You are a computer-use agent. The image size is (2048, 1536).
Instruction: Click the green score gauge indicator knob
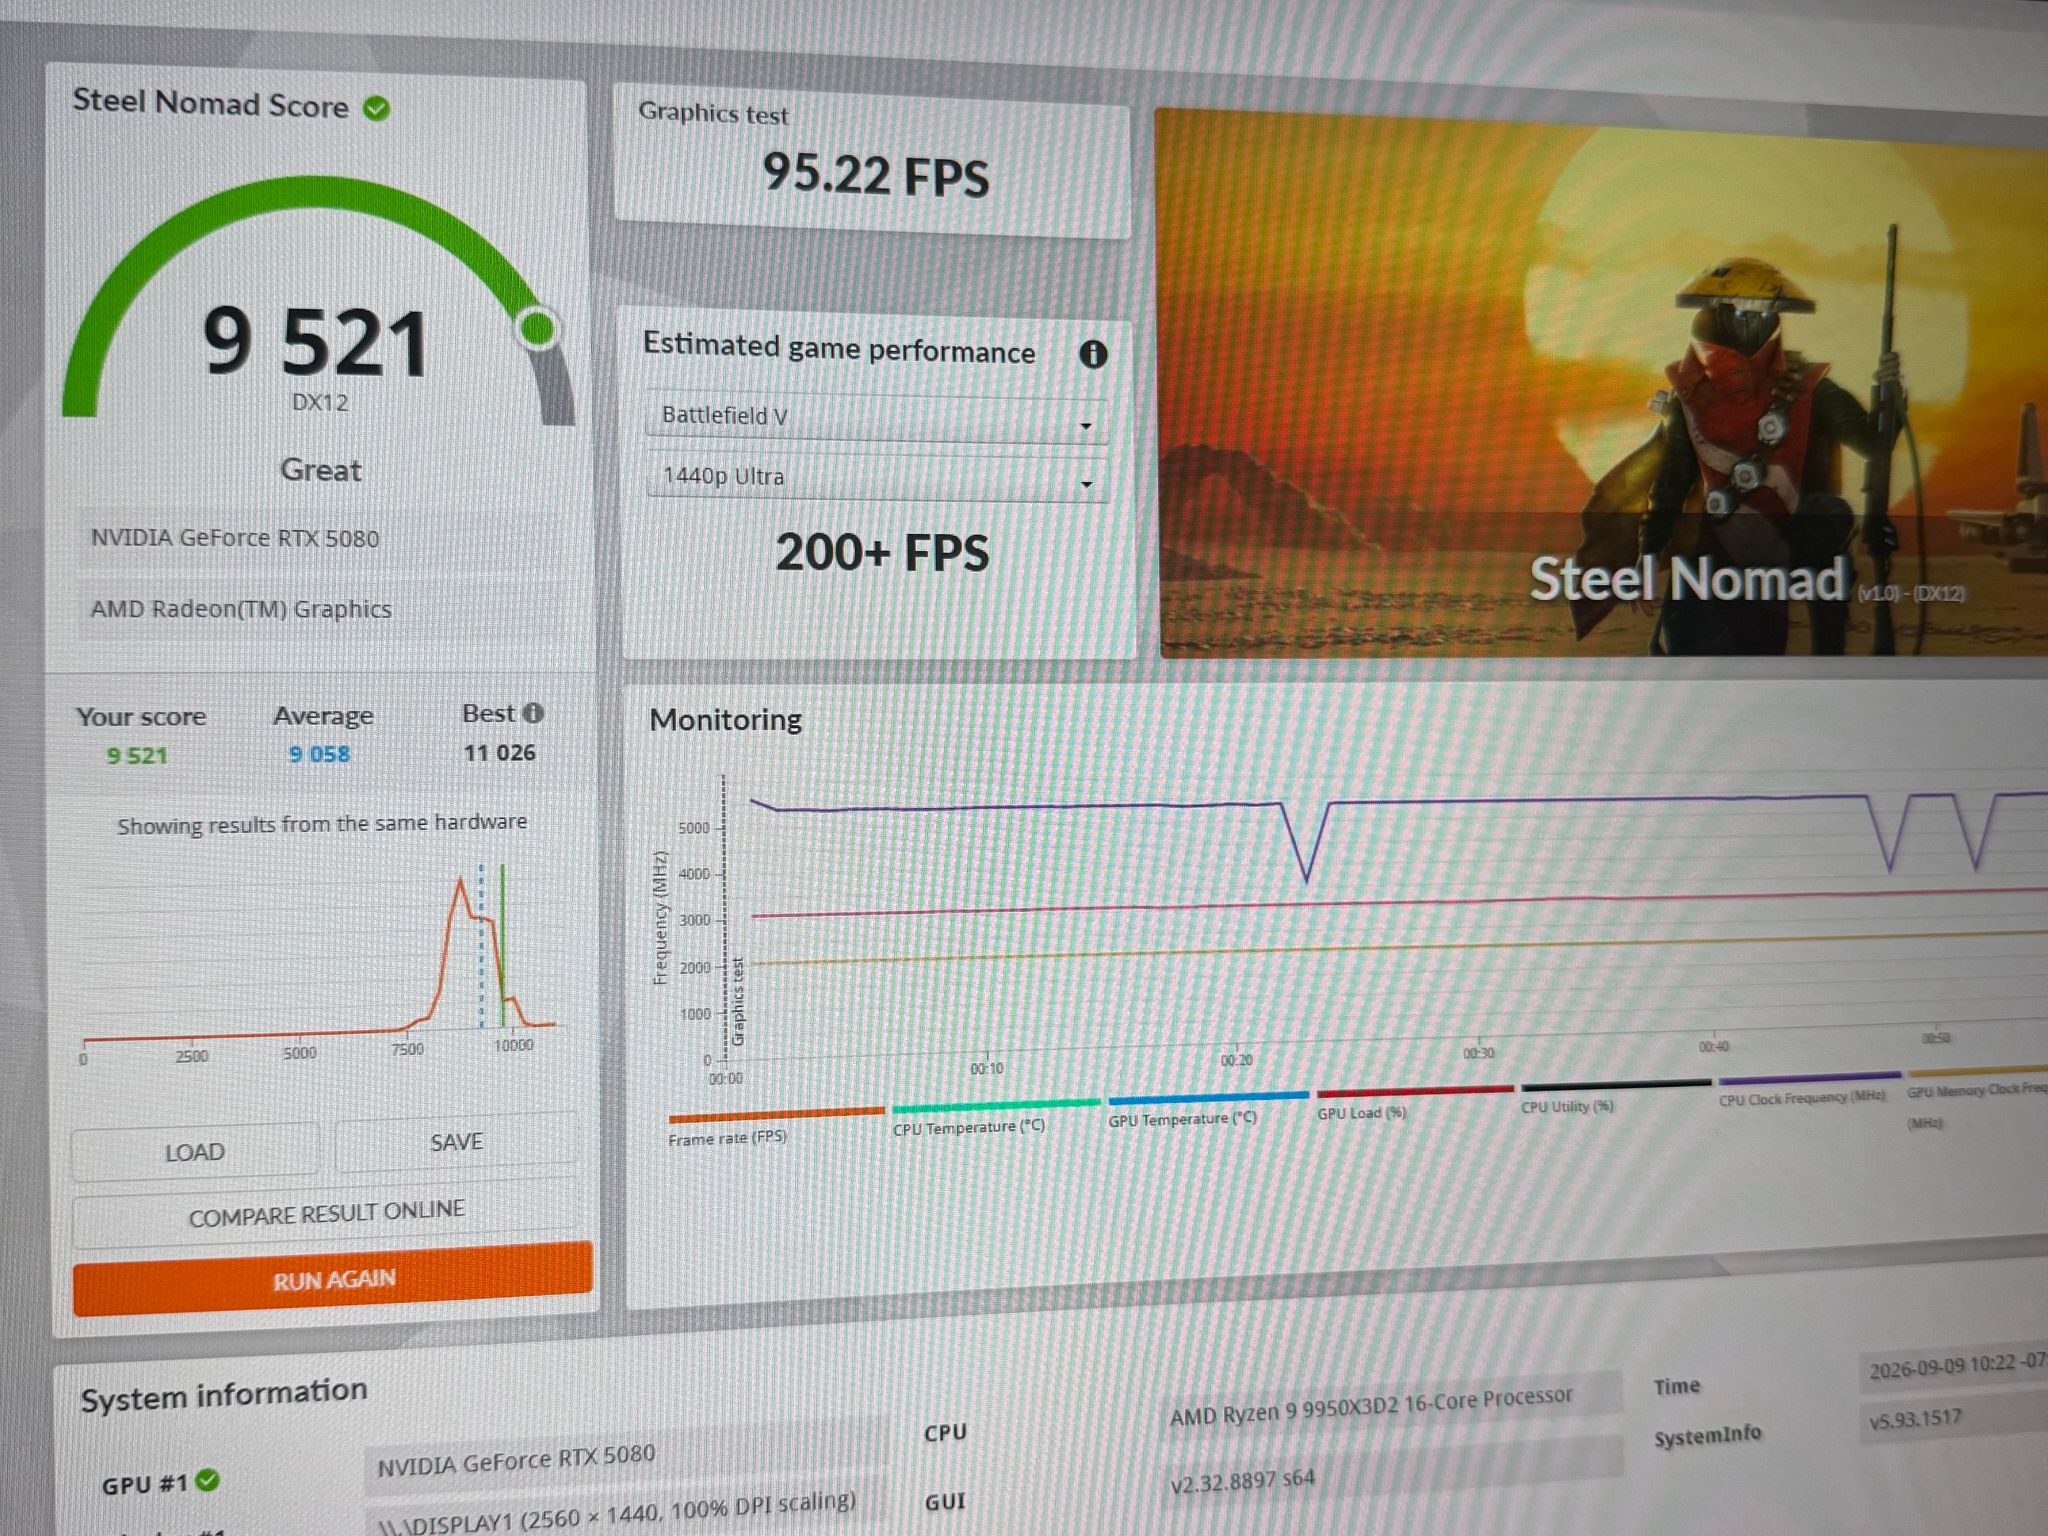point(538,329)
